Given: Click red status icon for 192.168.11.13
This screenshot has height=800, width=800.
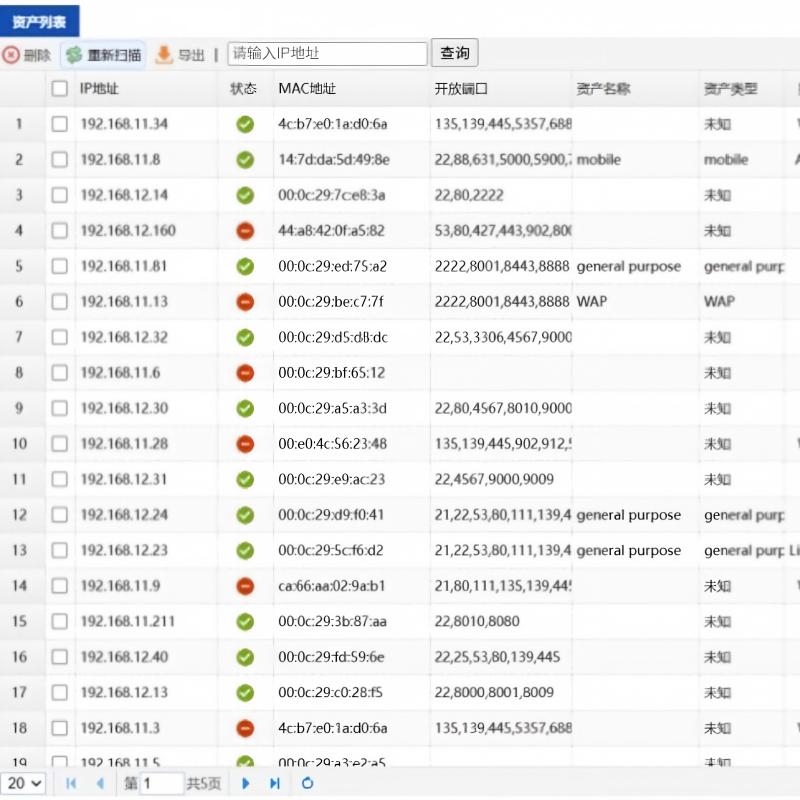Looking at the screenshot, I should [x=245, y=302].
